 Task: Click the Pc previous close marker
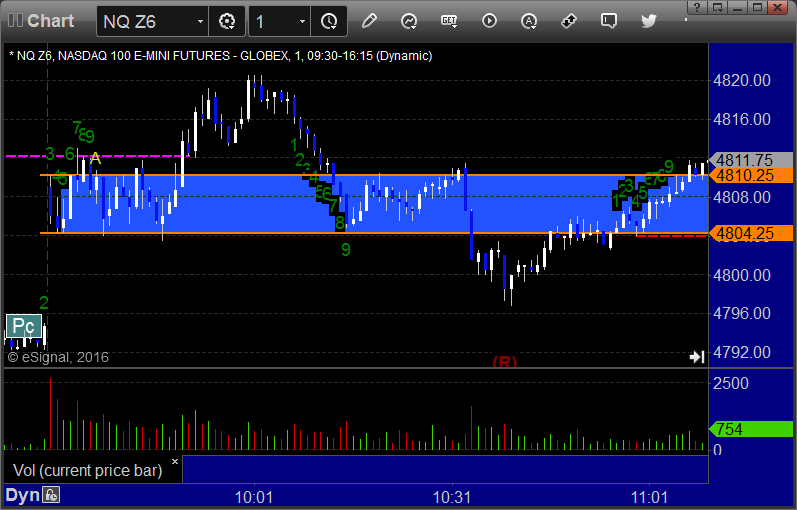(23, 326)
